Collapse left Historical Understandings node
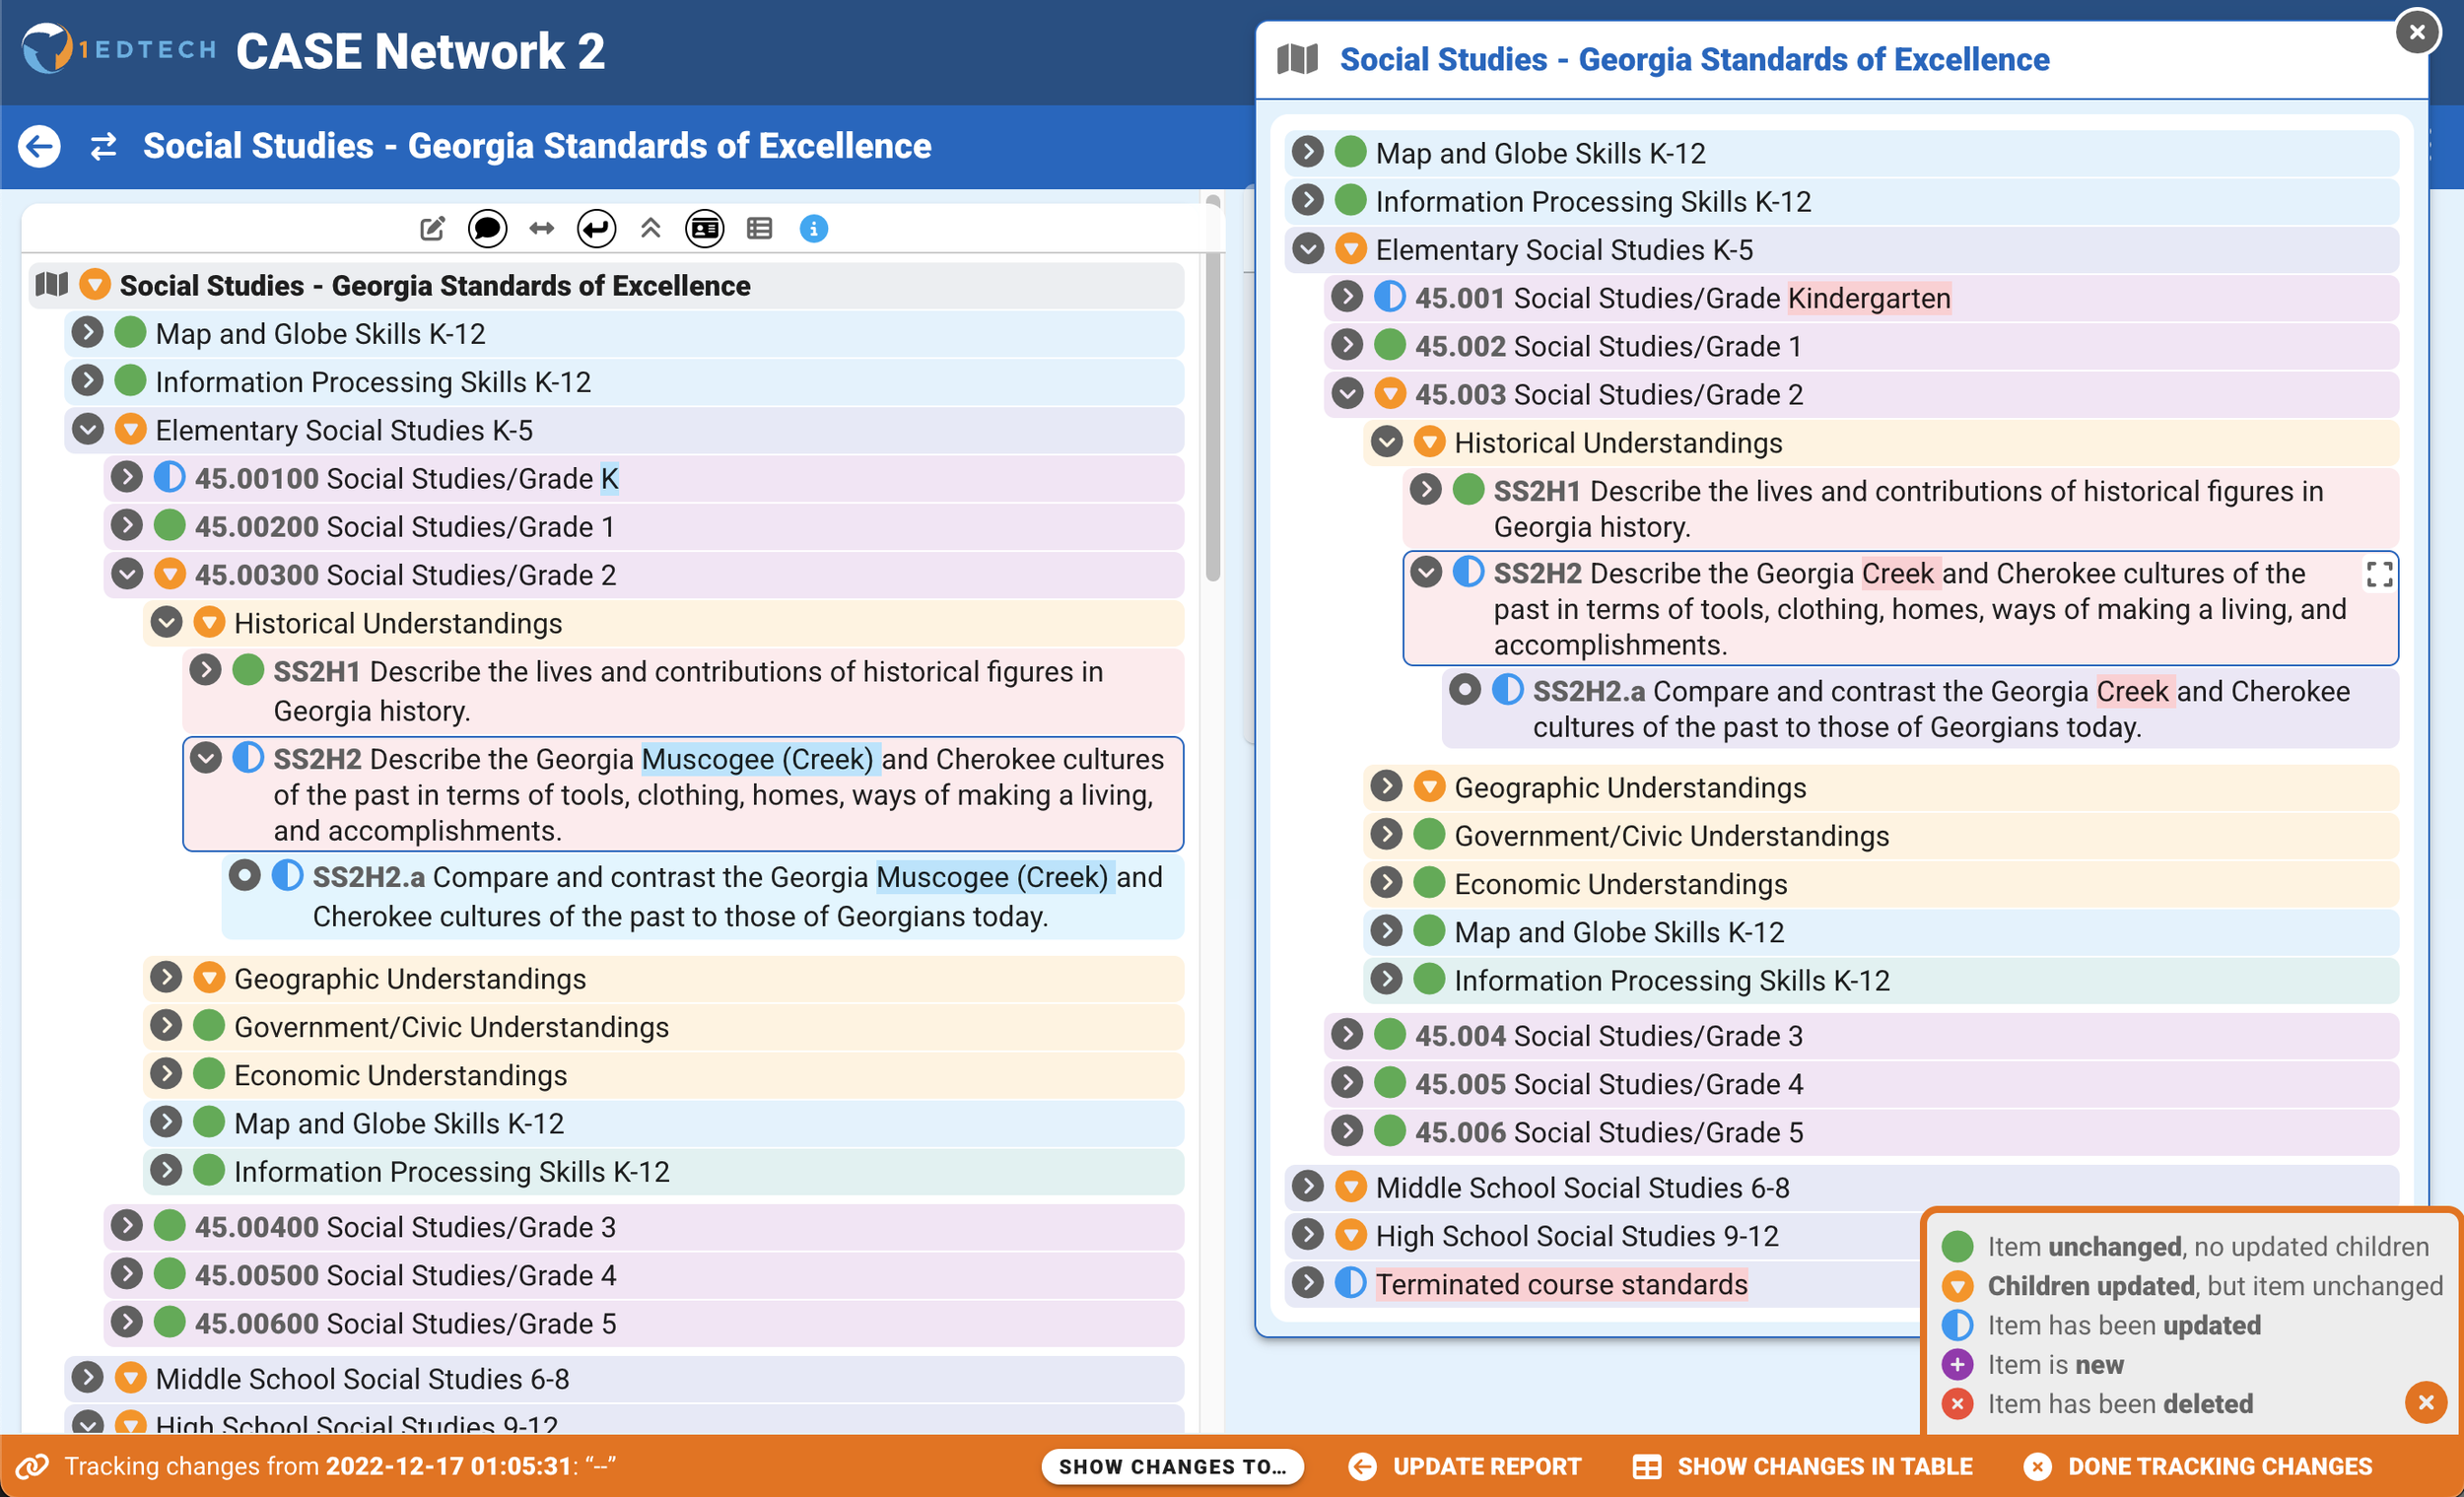2464x1497 pixels. [x=166, y=622]
